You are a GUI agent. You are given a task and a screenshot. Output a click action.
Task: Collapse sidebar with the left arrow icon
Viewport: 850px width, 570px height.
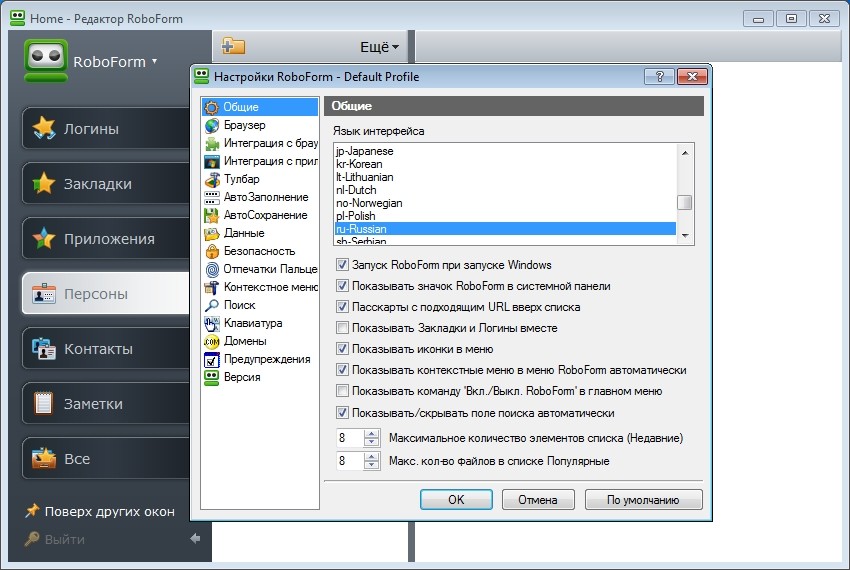(x=196, y=538)
